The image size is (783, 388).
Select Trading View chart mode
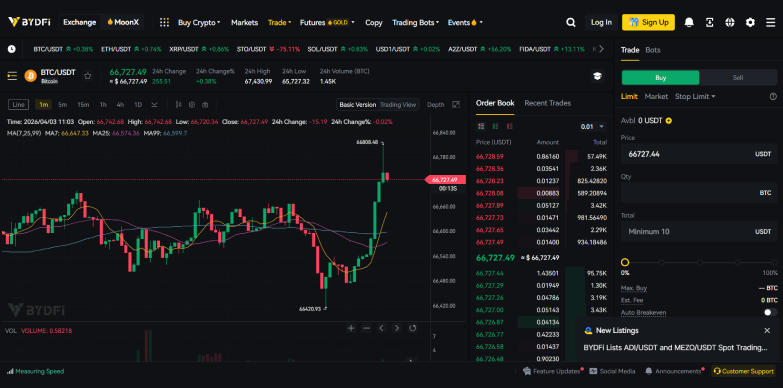pyautogui.click(x=398, y=104)
